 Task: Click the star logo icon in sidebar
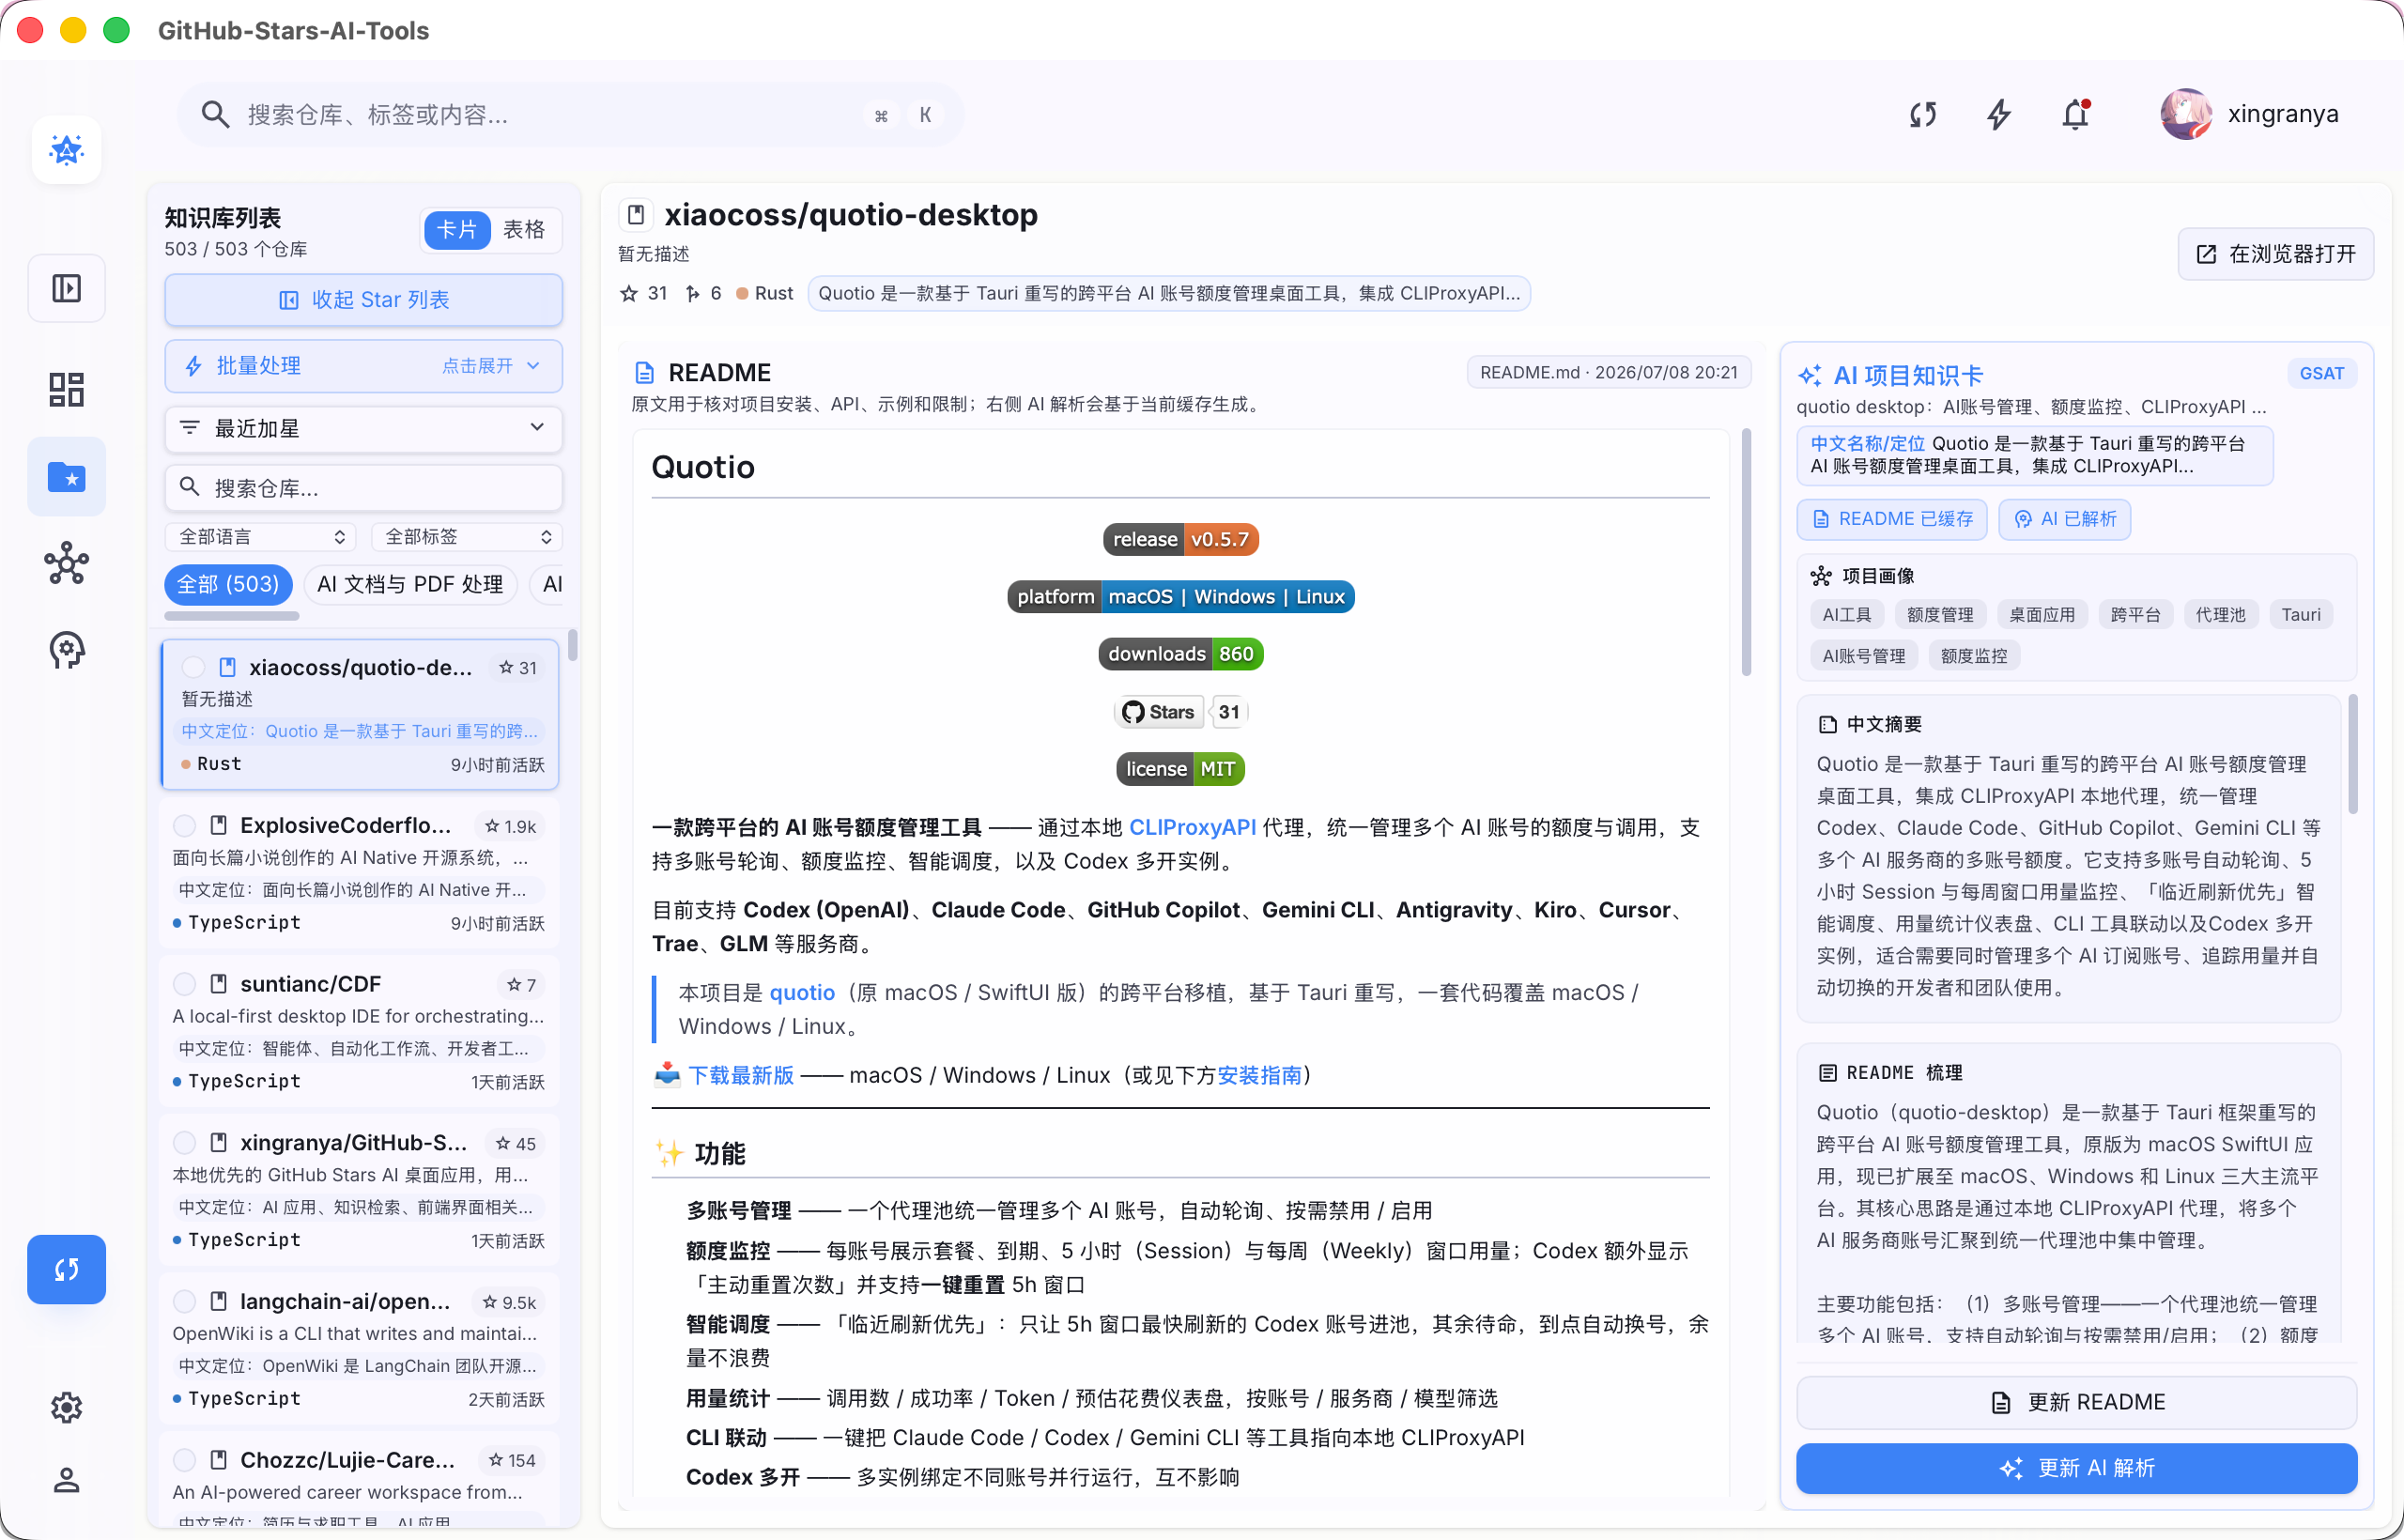tap(66, 150)
